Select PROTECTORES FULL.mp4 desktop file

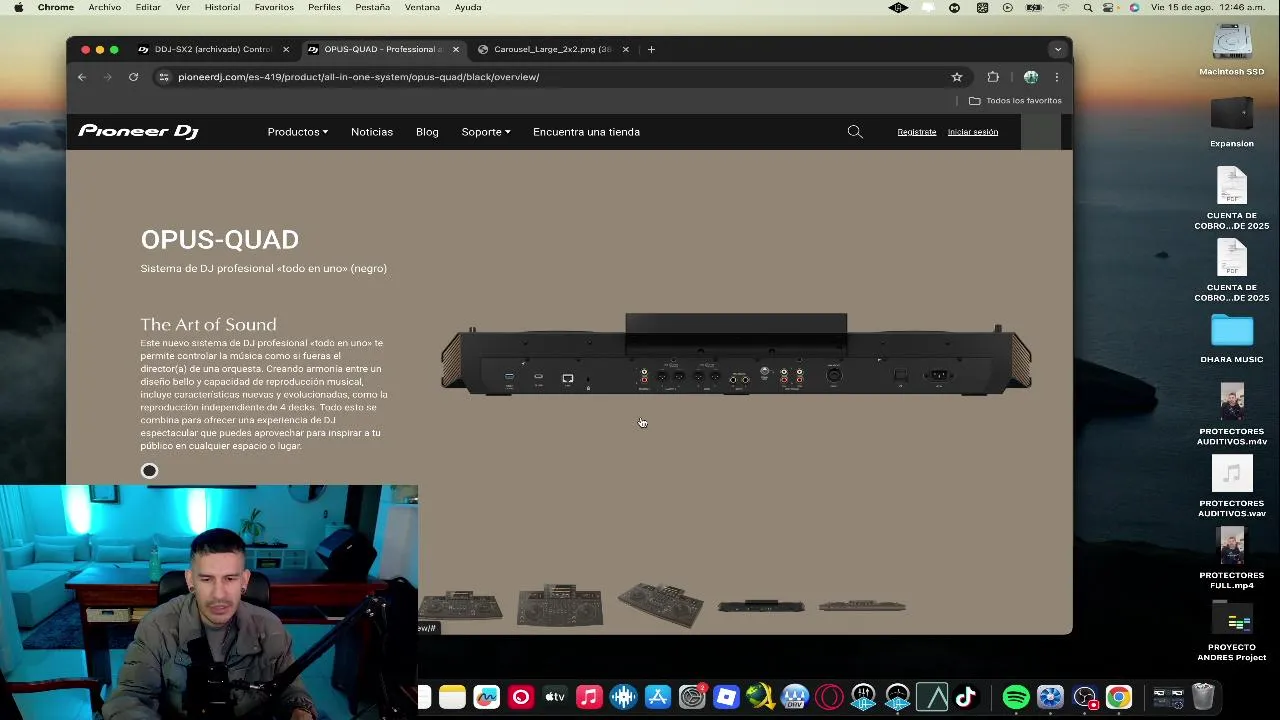(x=1232, y=559)
